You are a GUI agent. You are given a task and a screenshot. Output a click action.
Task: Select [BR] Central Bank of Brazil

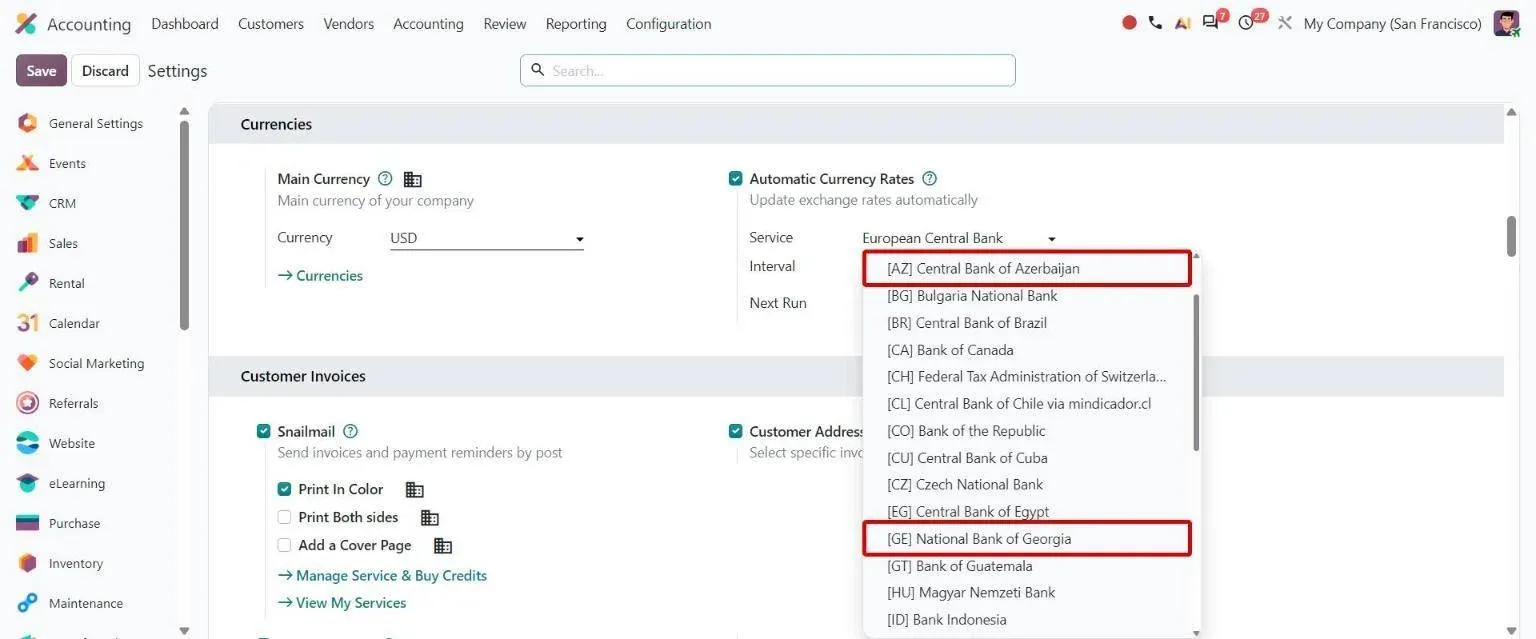1027,323
